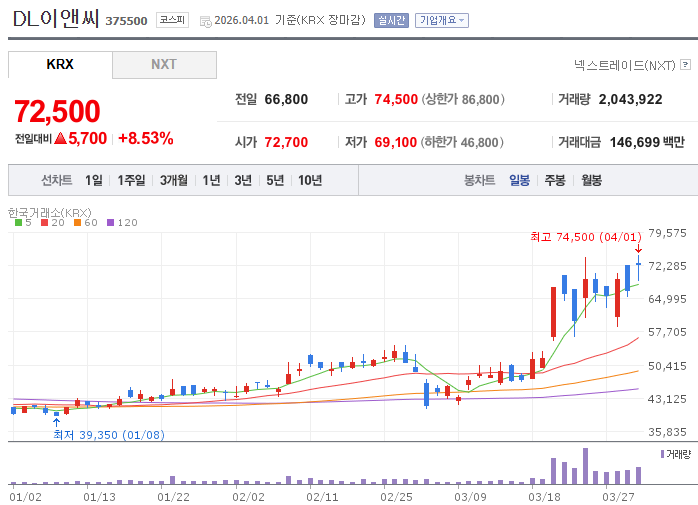
Task: Click the 한국거래소(KRX) chart caption
Action: pyautogui.click(x=49, y=213)
